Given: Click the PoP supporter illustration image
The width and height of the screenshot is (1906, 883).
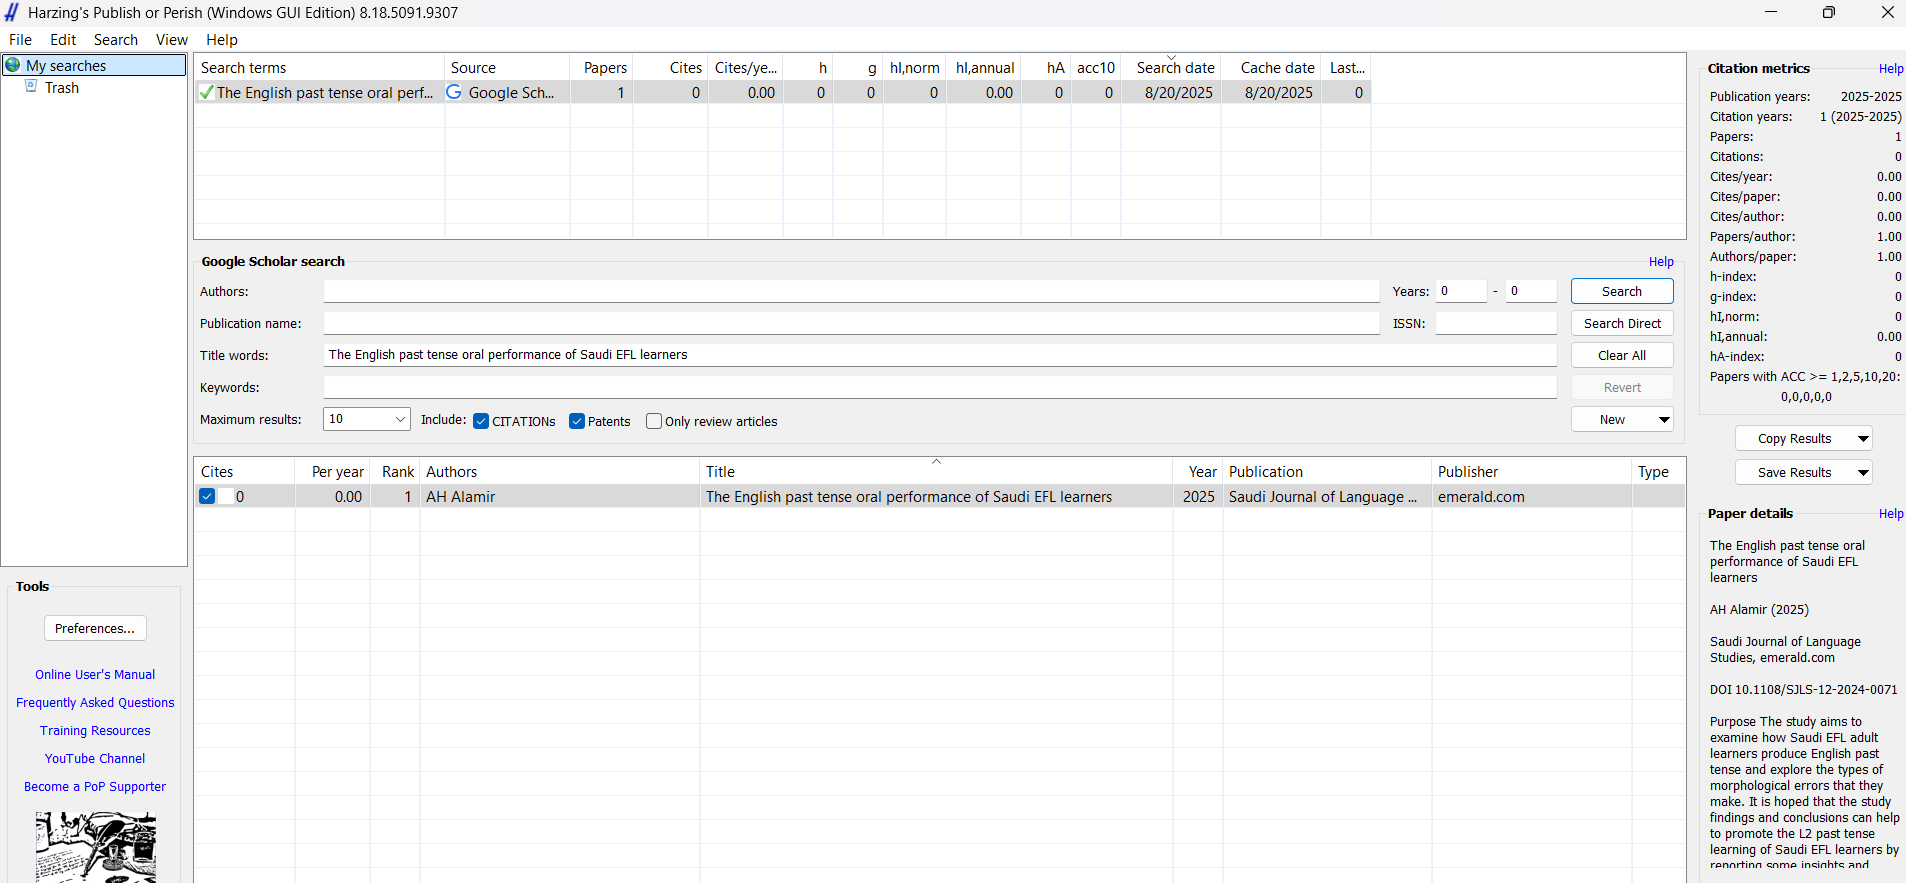Looking at the screenshot, I should tap(96, 846).
